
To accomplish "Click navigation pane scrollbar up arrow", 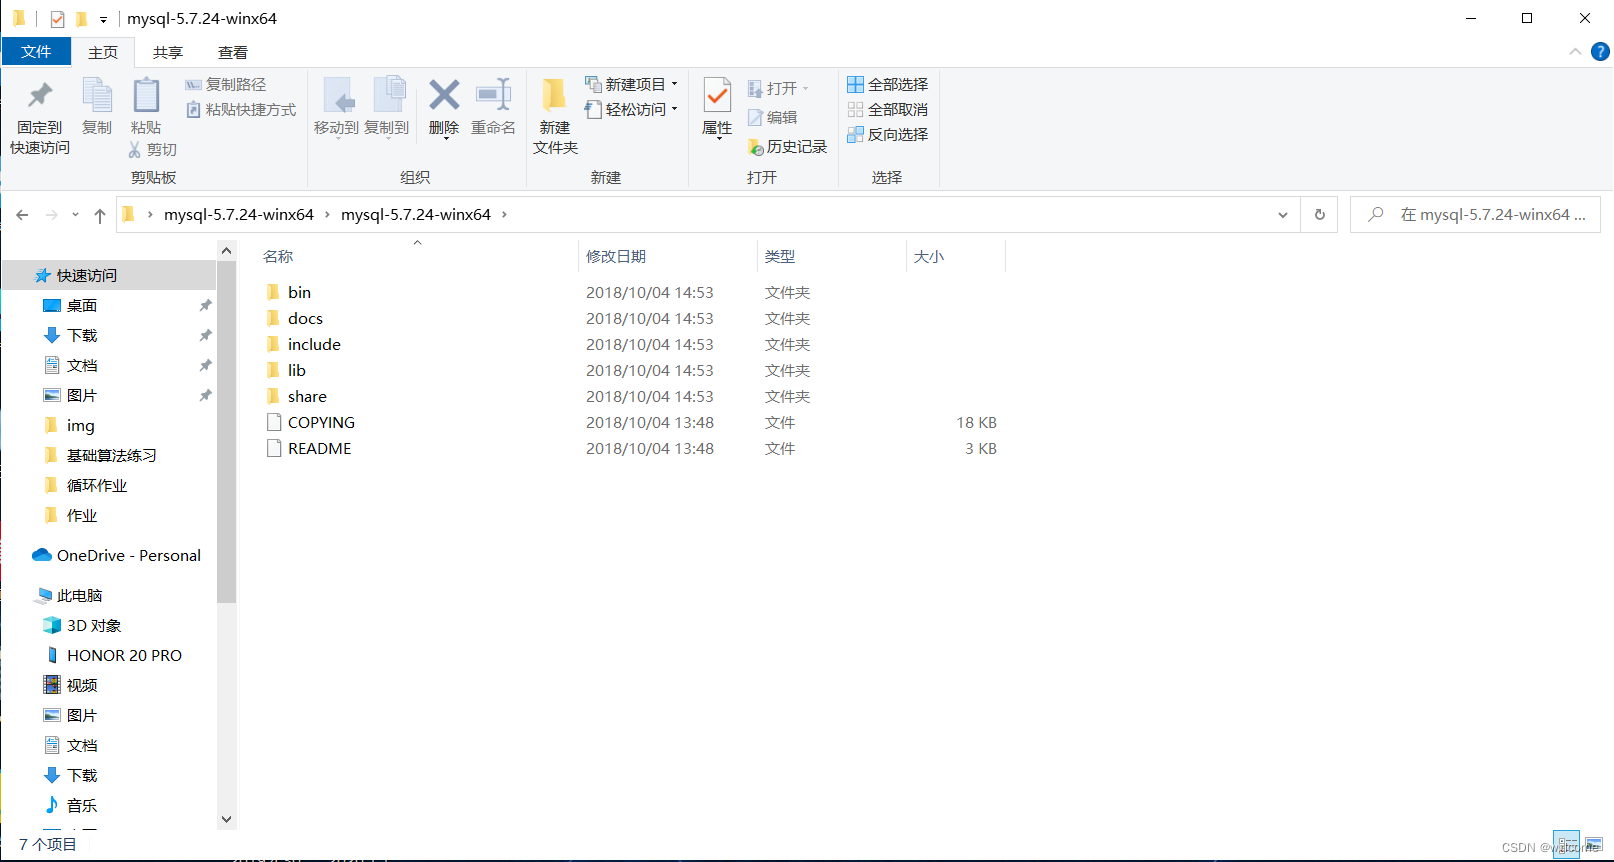I will 226,250.
